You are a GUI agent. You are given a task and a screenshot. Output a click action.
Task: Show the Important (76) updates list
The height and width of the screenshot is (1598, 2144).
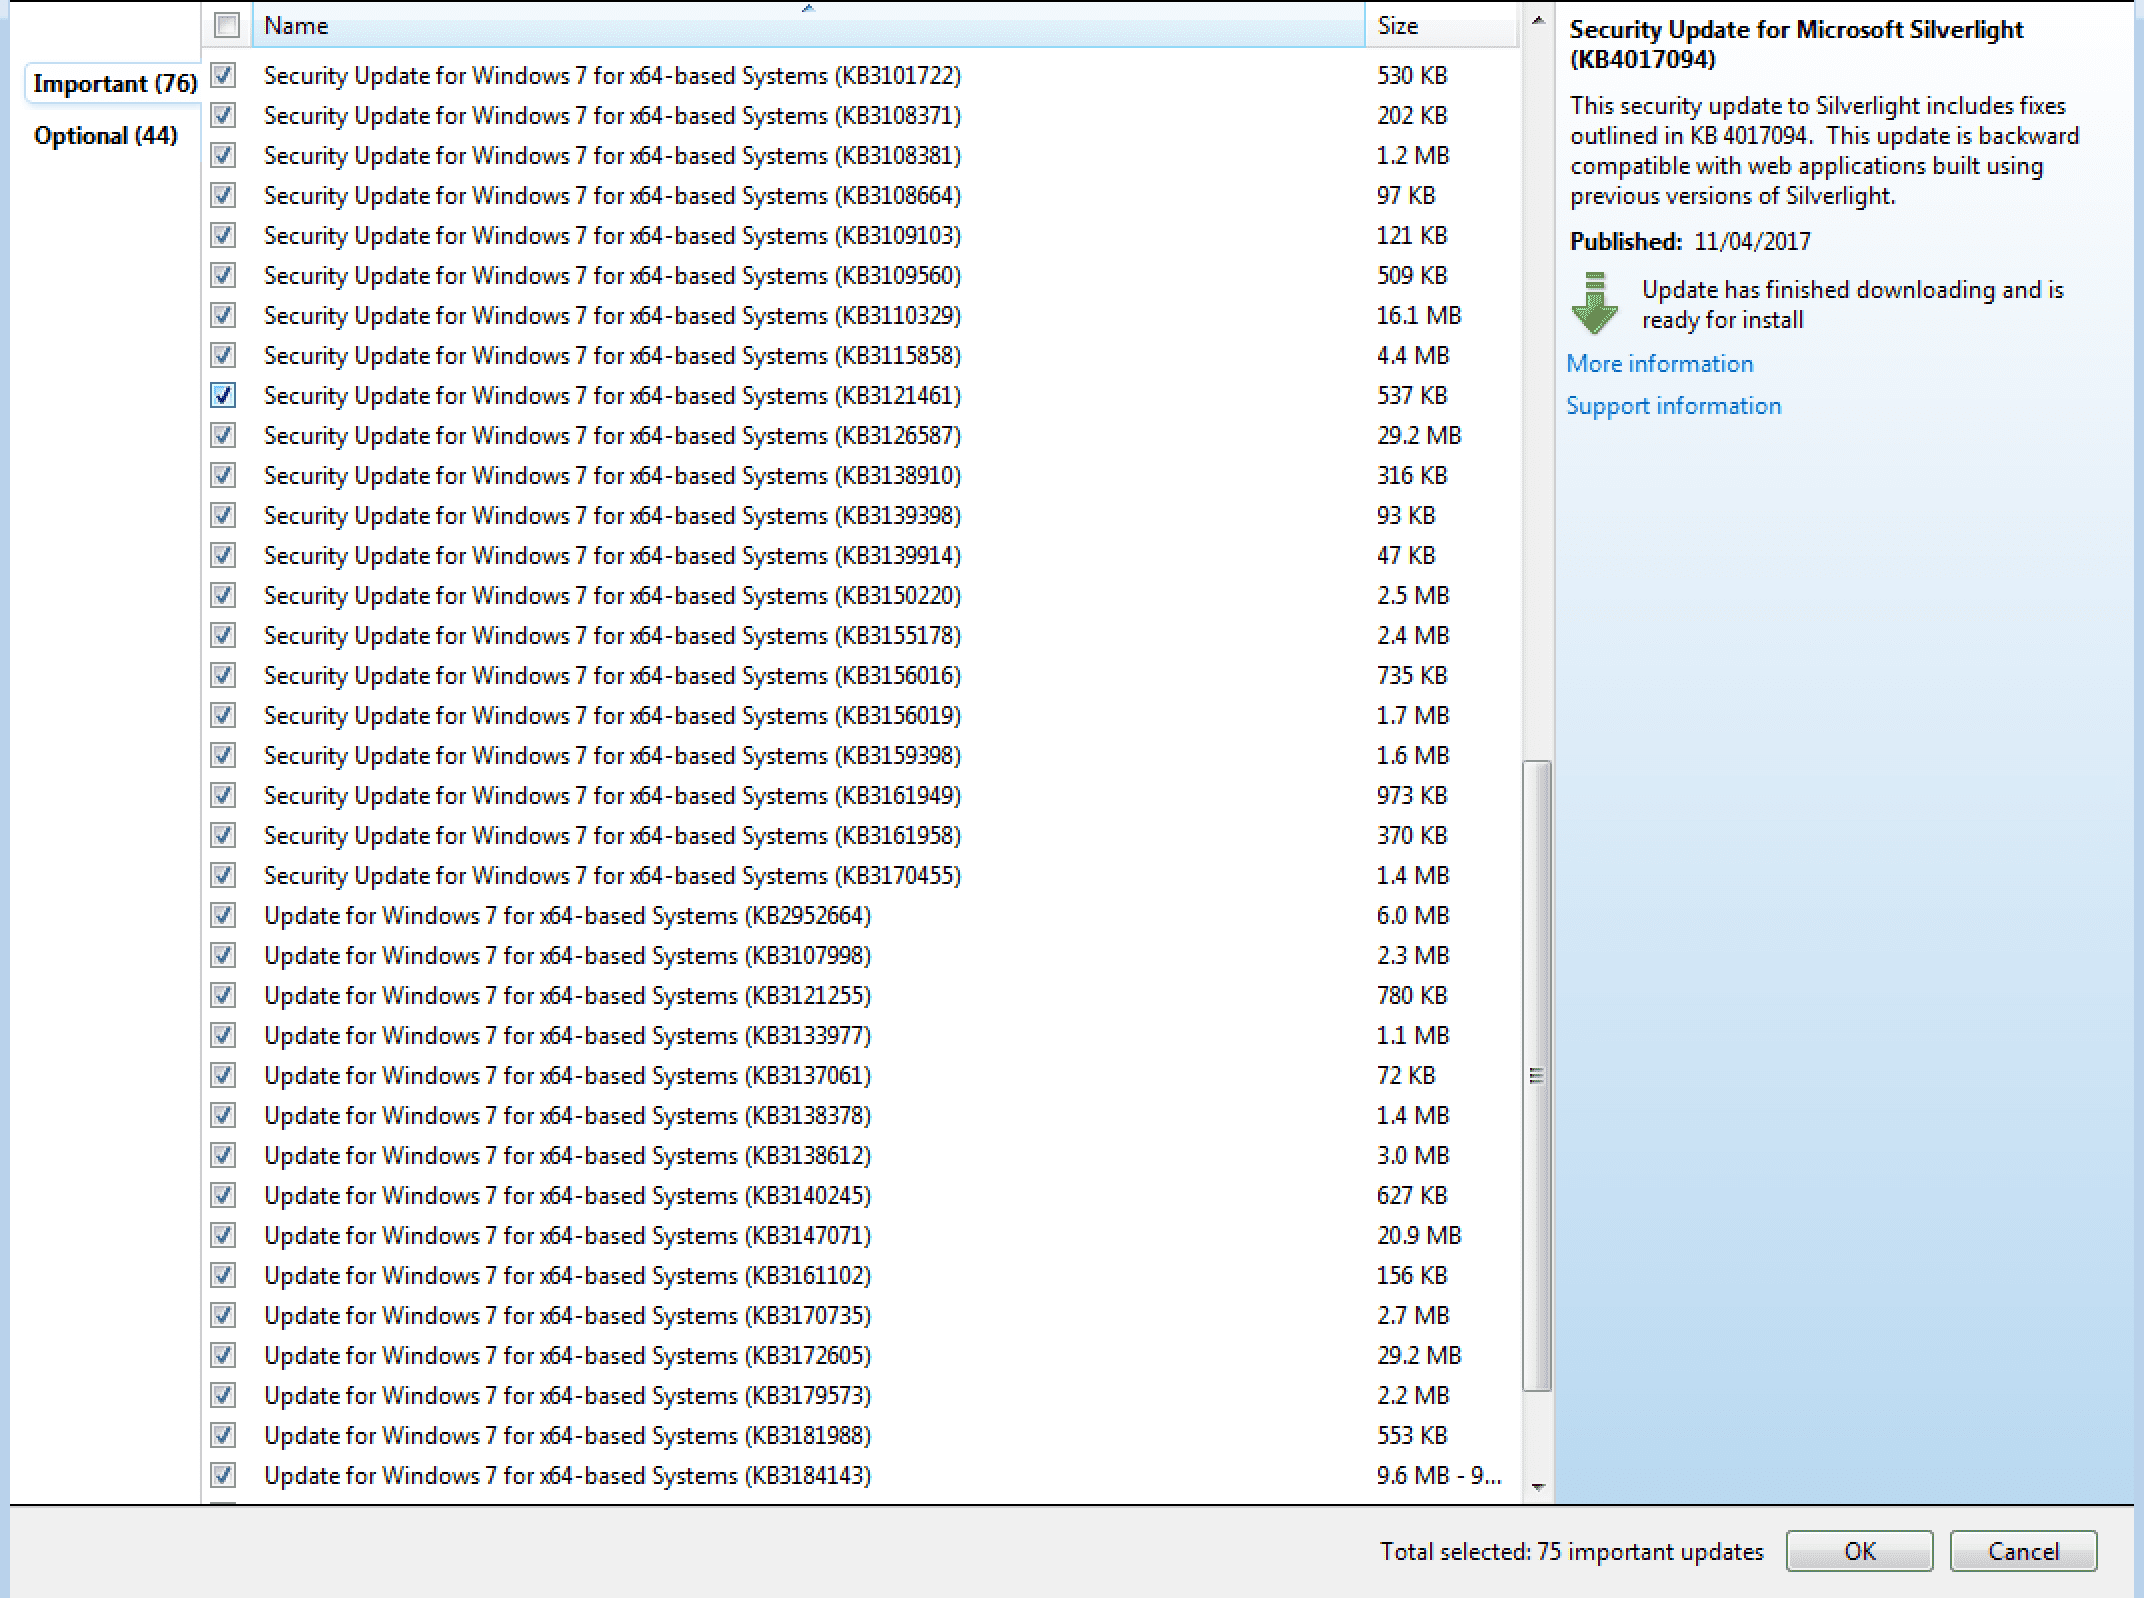click(115, 83)
